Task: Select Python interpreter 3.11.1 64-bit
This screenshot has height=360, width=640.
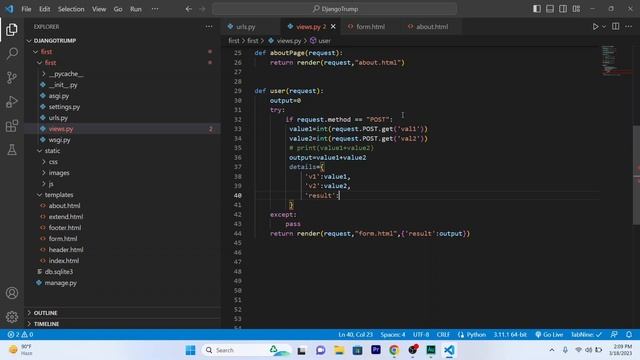Action: click(509, 334)
